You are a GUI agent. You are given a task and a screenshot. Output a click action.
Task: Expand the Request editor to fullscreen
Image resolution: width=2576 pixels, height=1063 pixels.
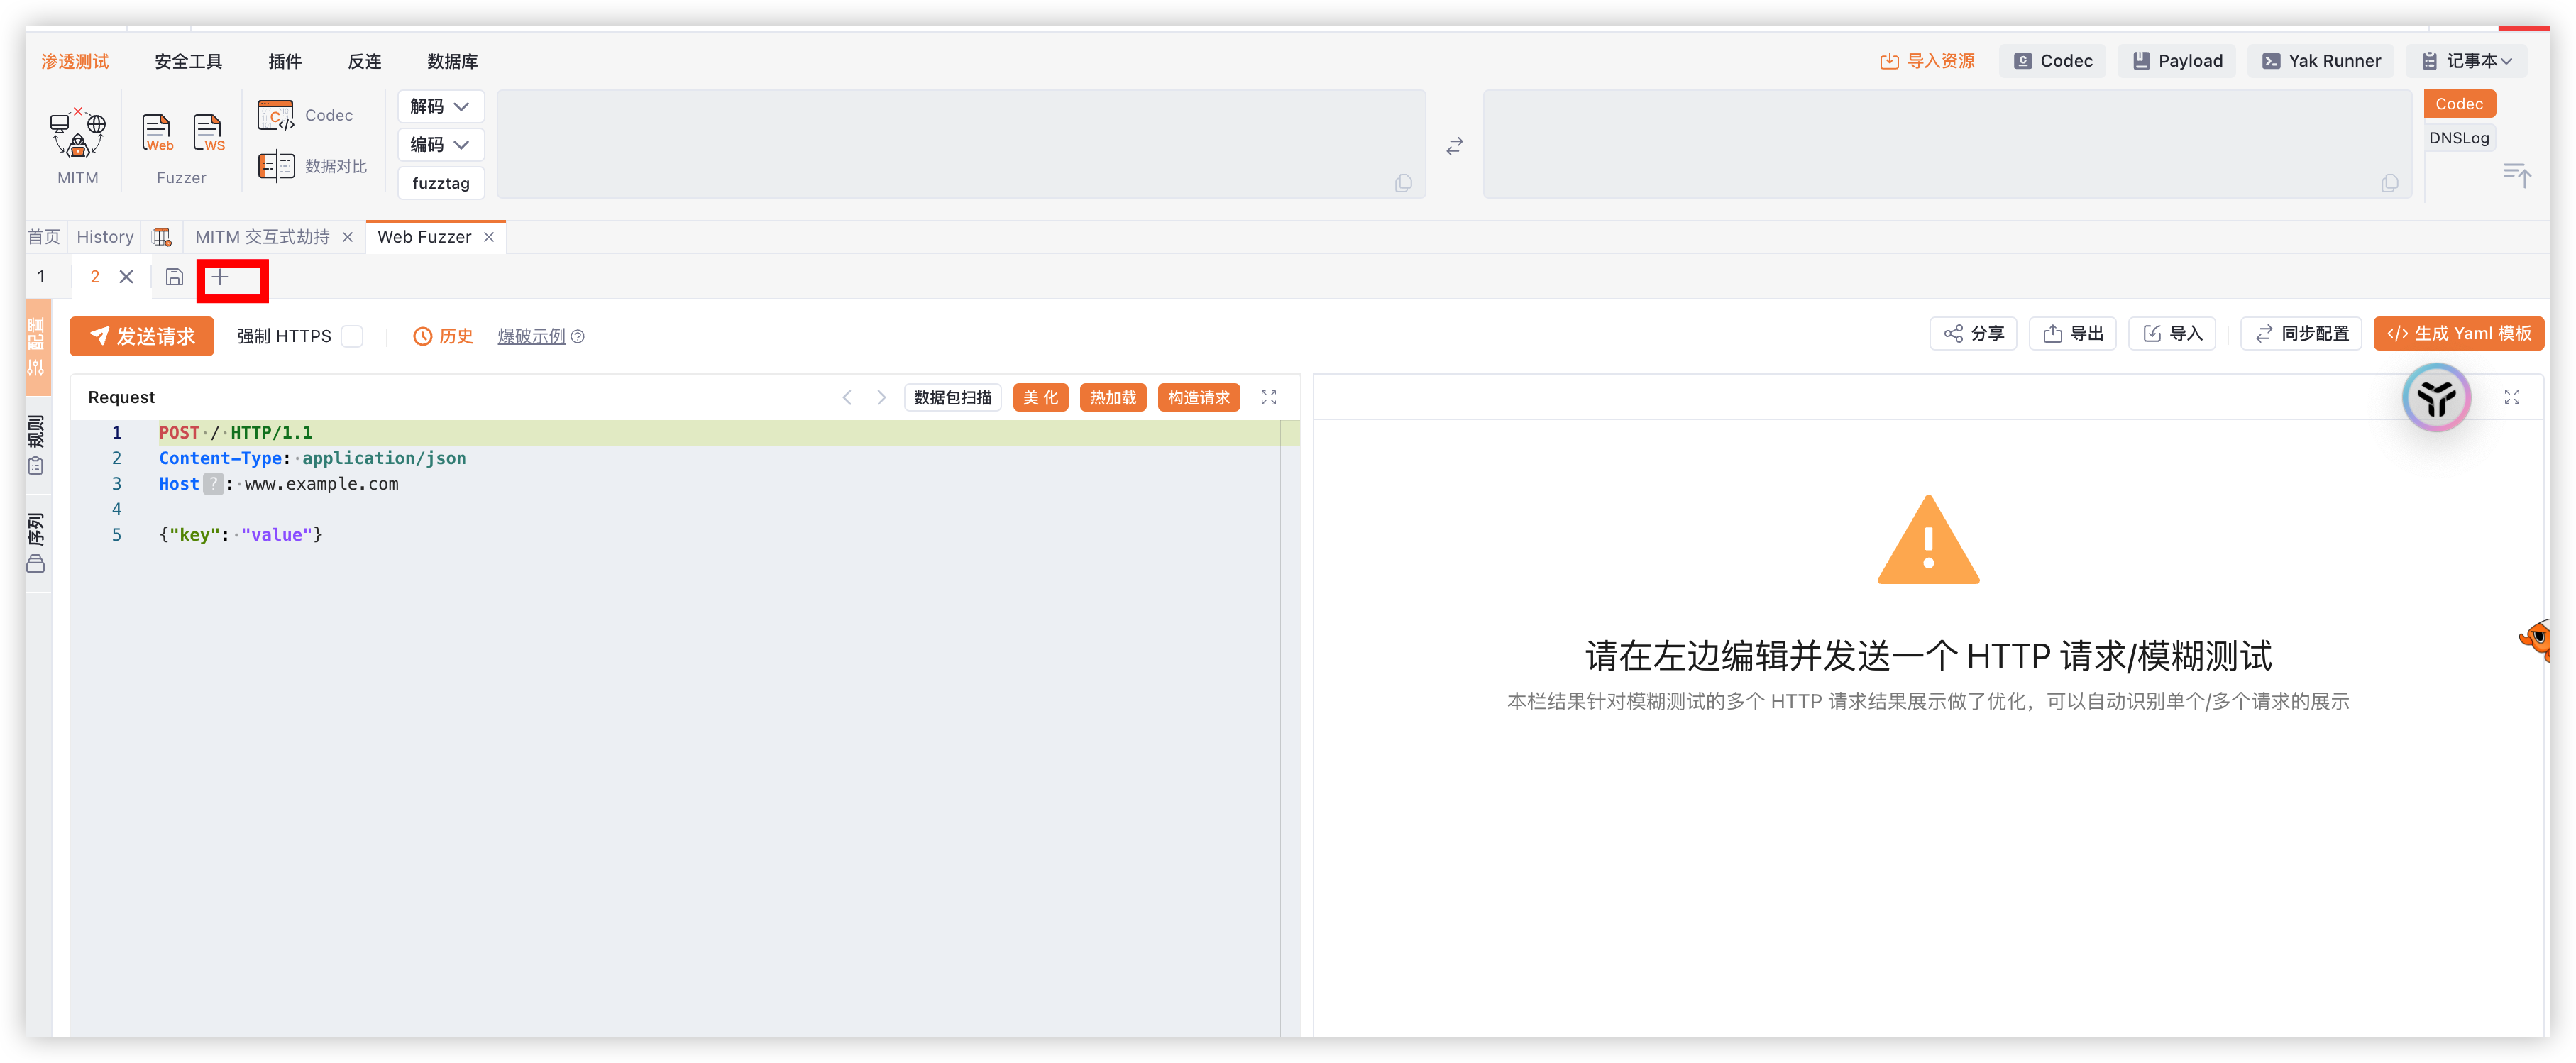pos(1268,397)
